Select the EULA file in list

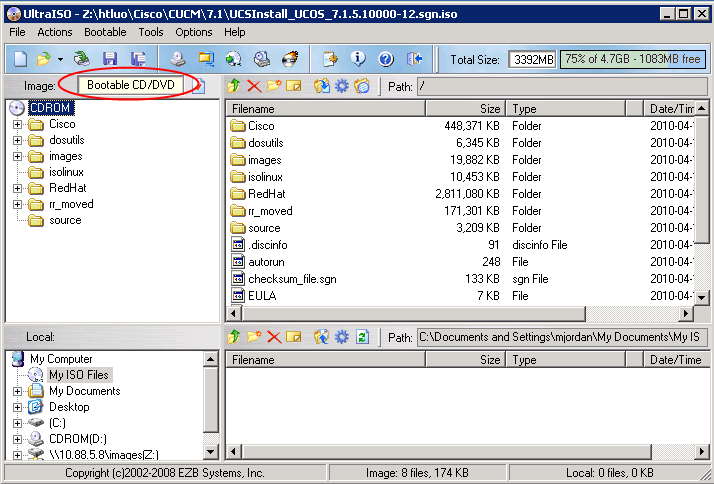[262, 296]
